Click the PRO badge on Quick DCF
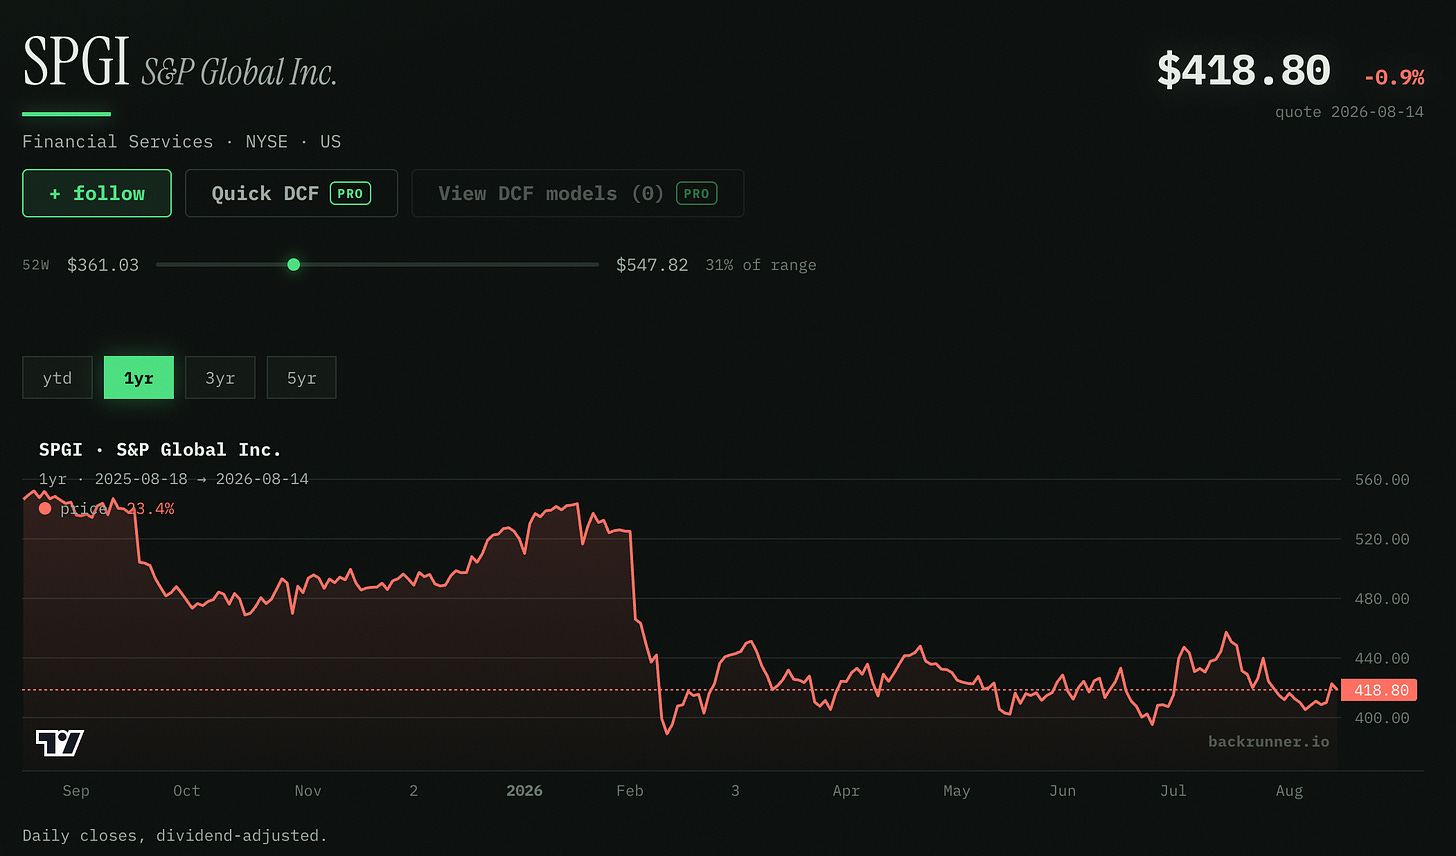Viewport: 1456px width, 856px height. click(x=350, y=193)
